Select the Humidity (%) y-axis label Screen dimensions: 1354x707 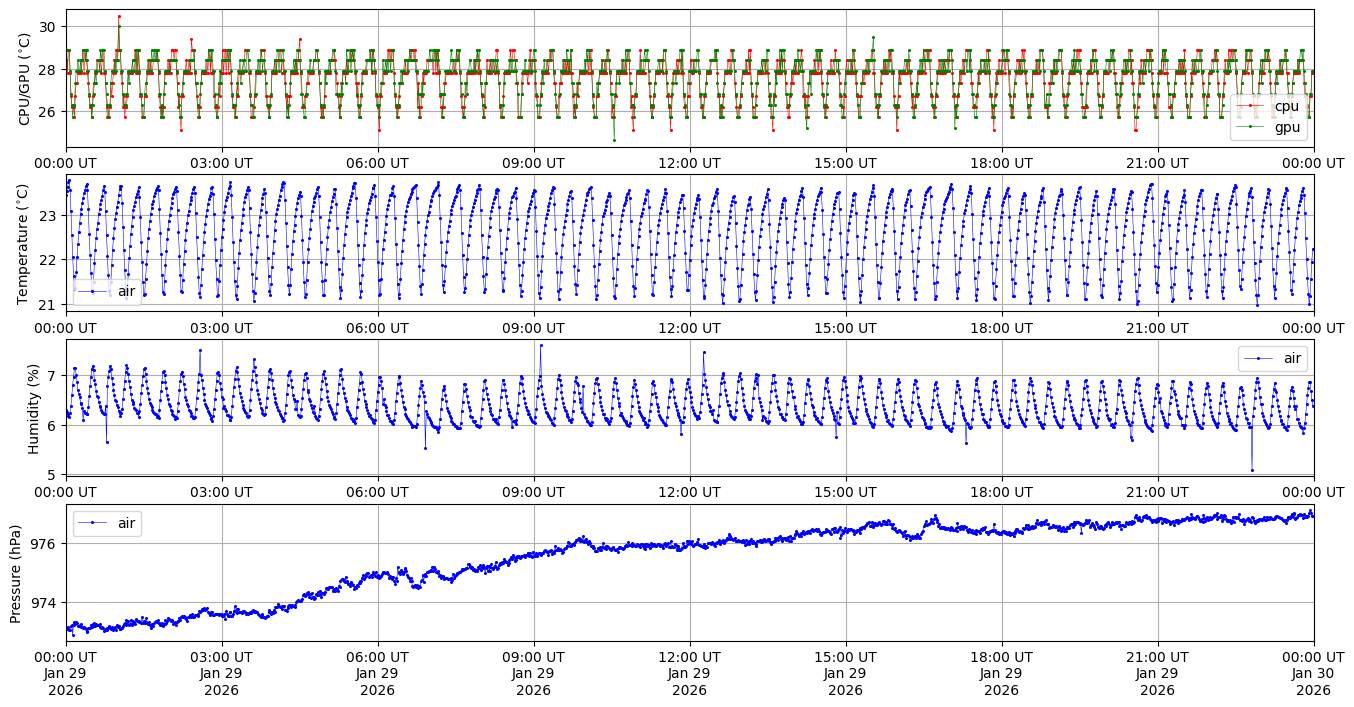(33, 407)
